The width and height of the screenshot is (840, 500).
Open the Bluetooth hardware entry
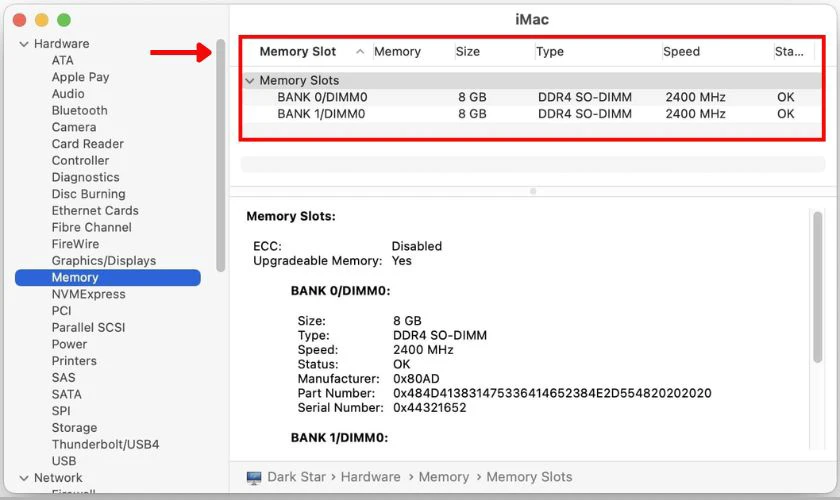tap(79, 111)
